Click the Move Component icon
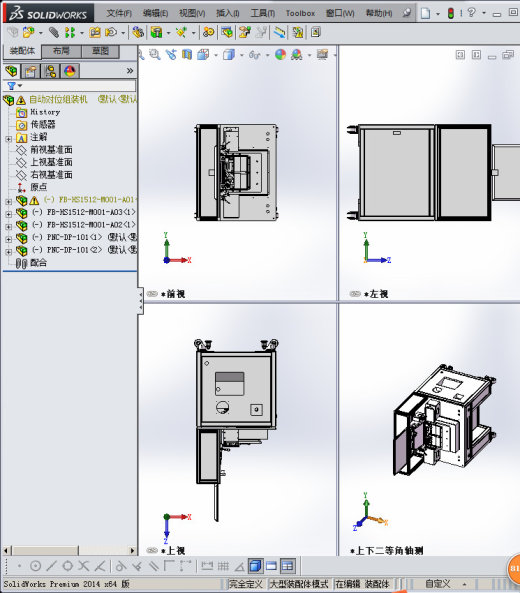Image resolution: width=520 pixels, height=593 pixels. pos(111,33)
